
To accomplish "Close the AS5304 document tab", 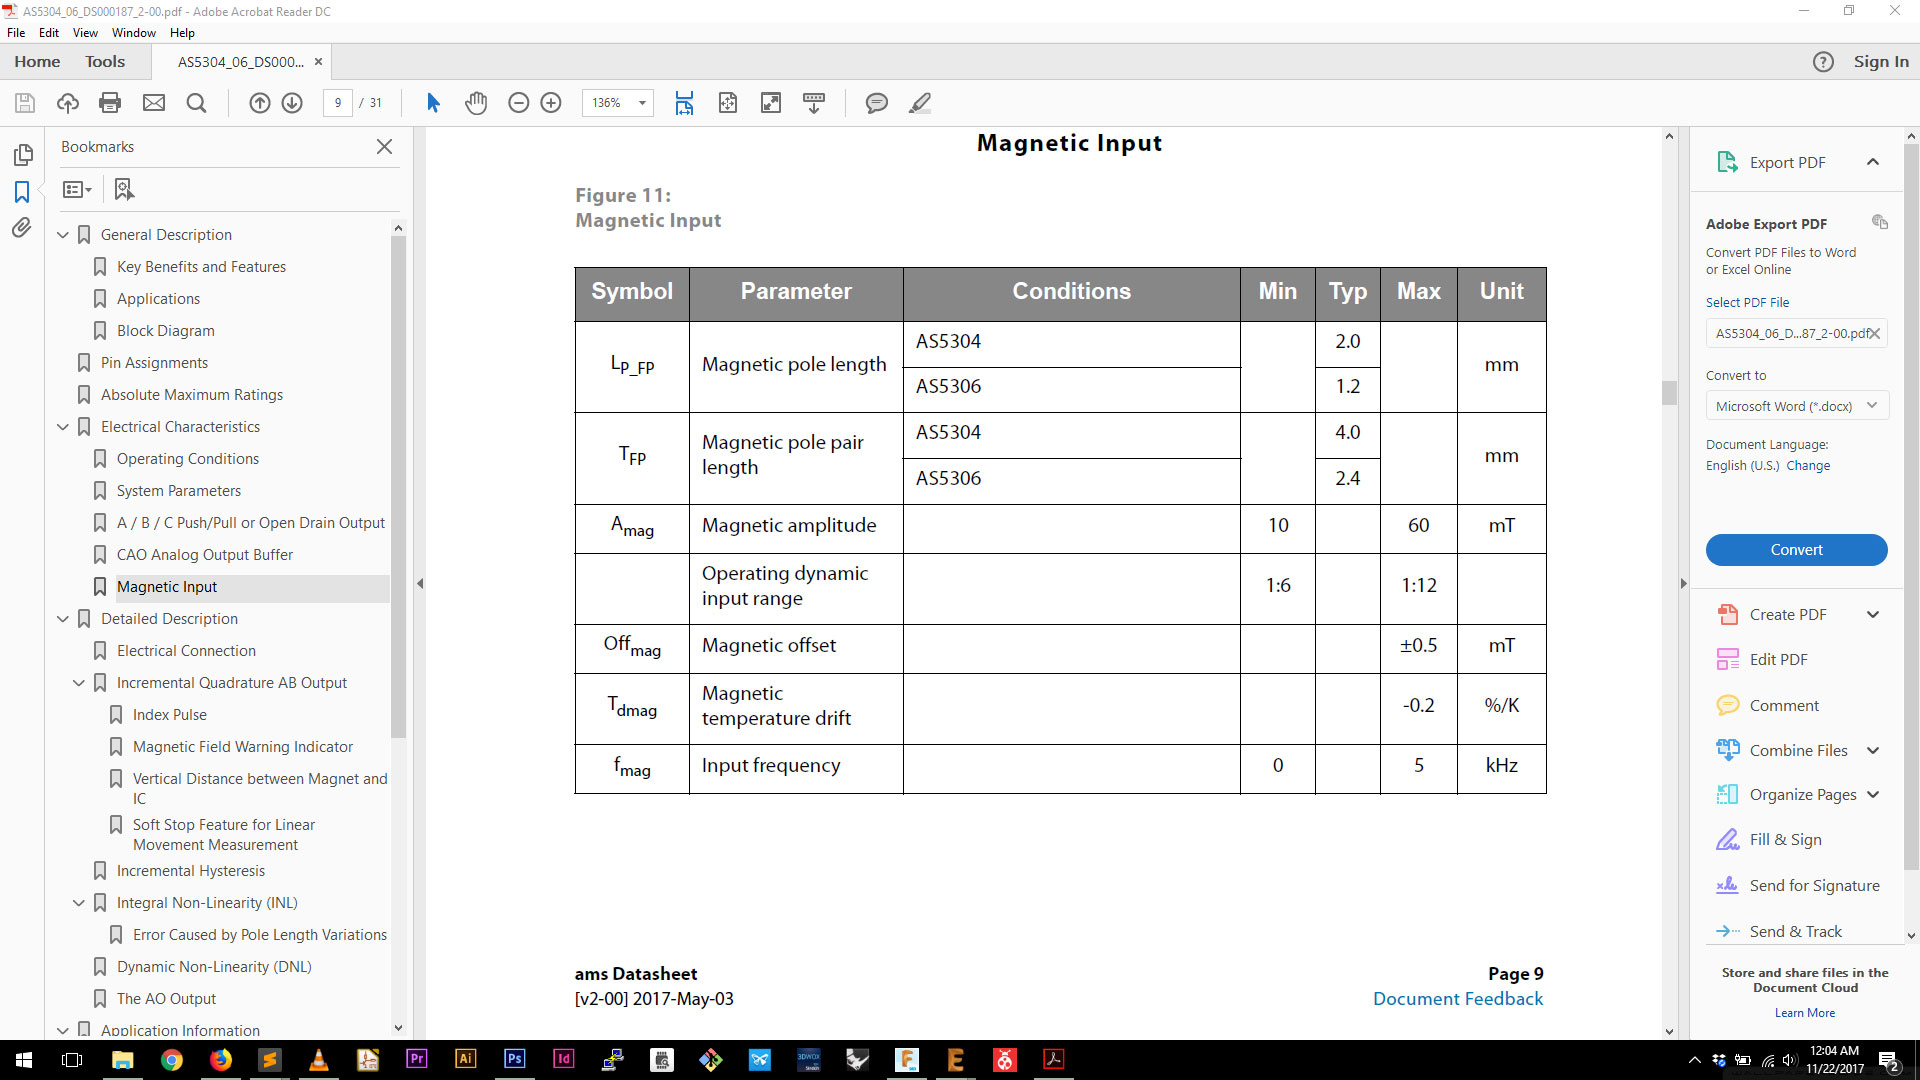I will pos(318,62).
